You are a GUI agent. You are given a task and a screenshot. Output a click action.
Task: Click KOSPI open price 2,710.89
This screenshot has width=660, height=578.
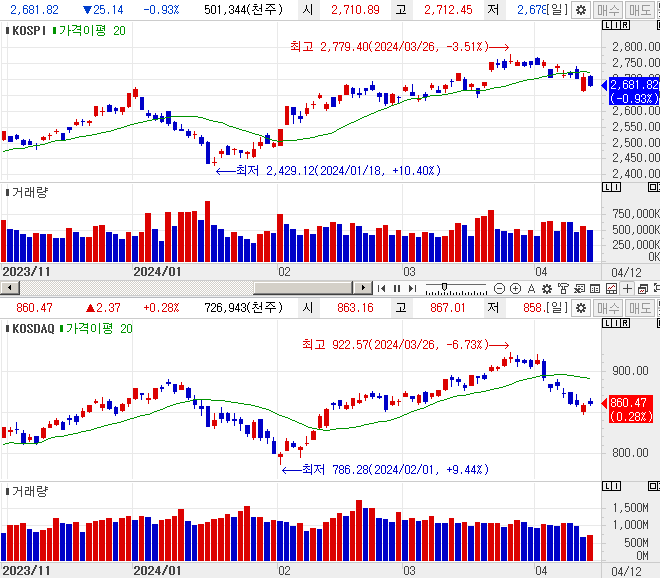(355, 10)
